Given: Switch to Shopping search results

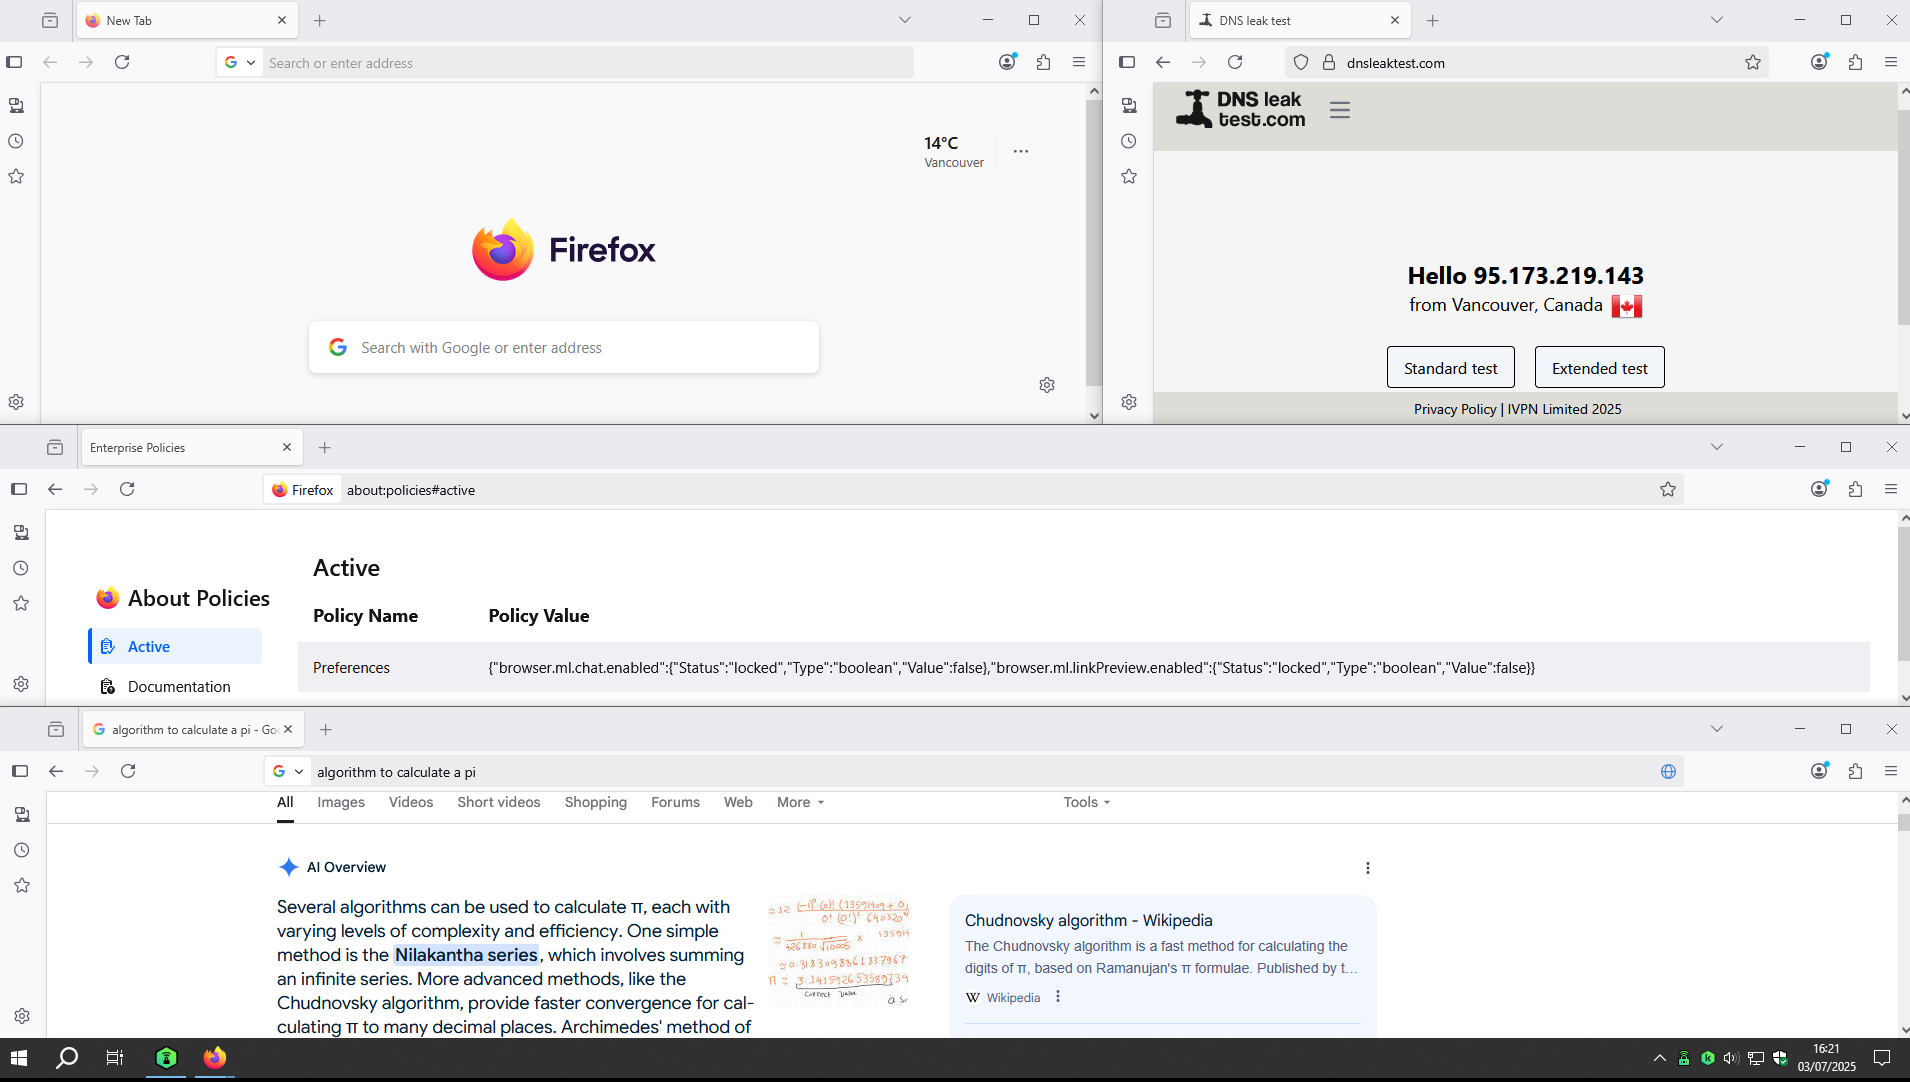Looking at the screenshot, I should tap(596, 802).
